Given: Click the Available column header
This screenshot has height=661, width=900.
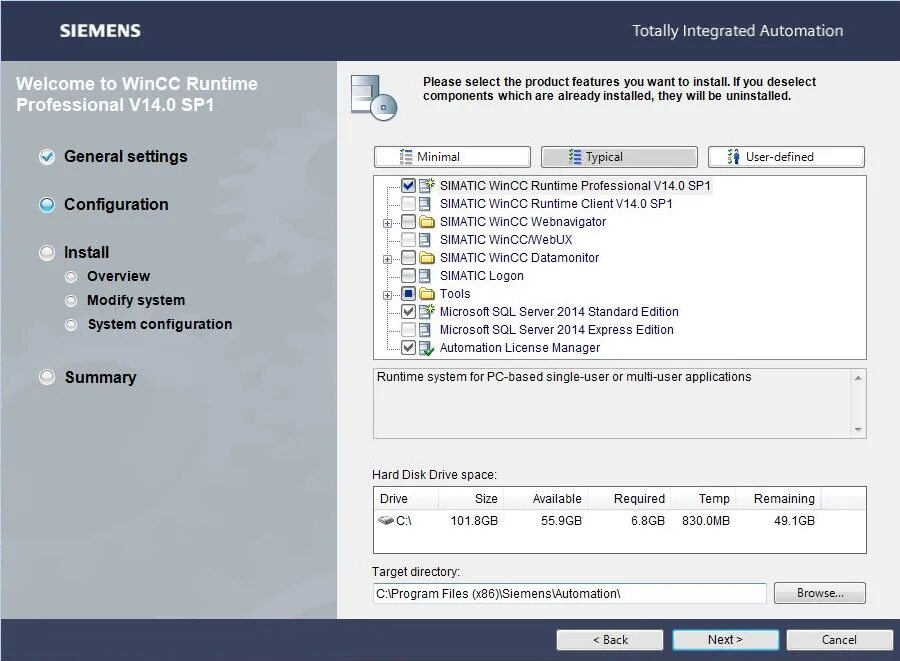Looking at the screenshot, I should click(545, 499).
